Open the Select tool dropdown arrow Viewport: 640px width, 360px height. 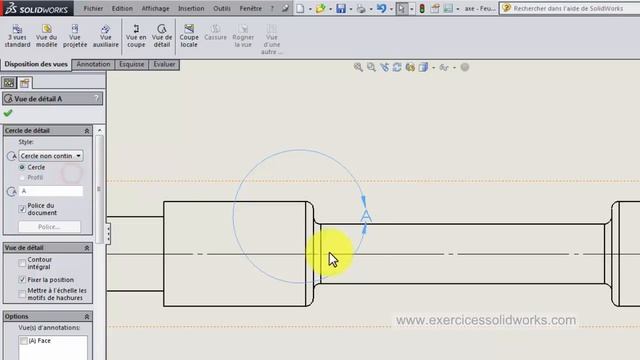(x=411, y=9)
